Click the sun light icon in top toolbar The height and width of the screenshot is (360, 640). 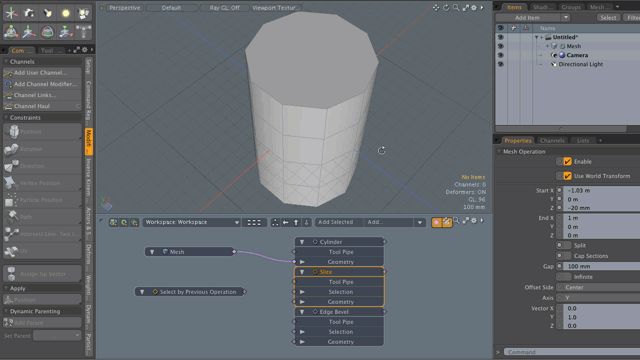[x=65, y=13]
